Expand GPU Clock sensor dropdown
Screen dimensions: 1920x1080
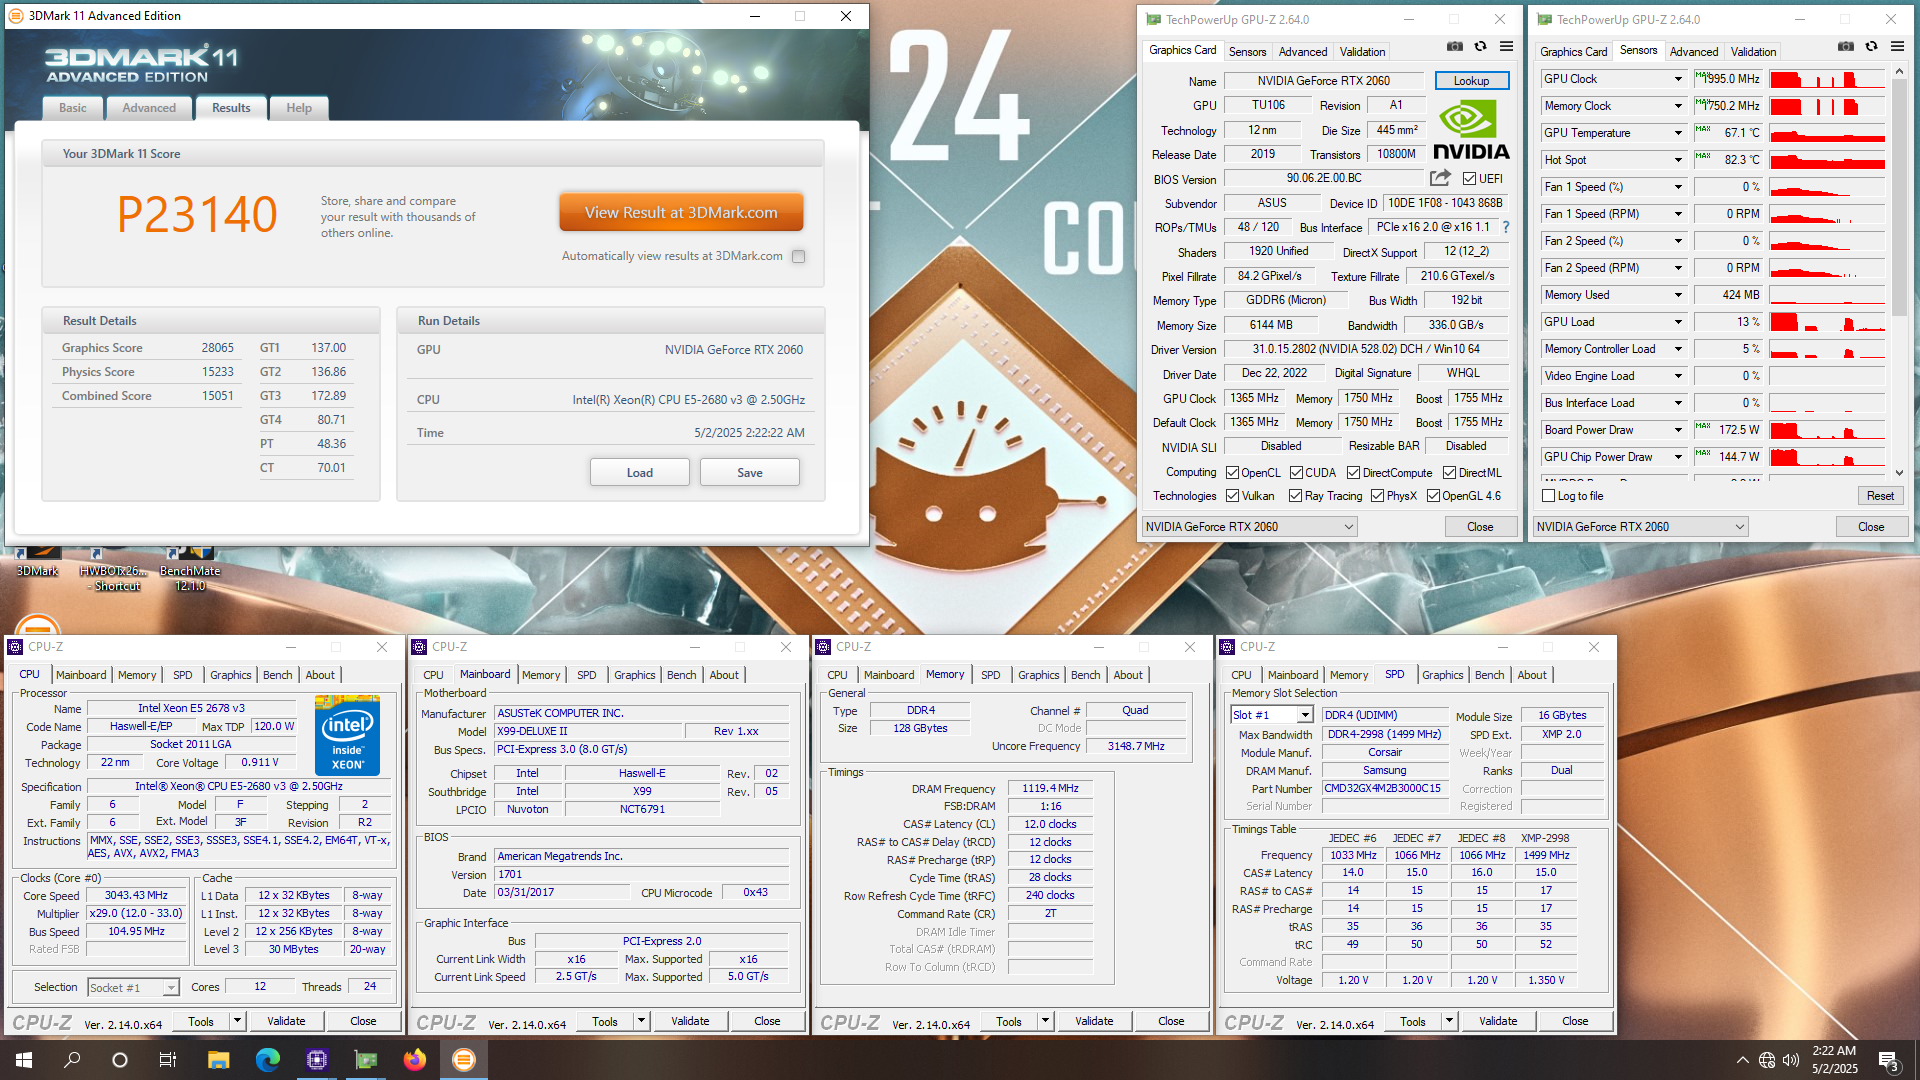click(x=1678, y=79)
